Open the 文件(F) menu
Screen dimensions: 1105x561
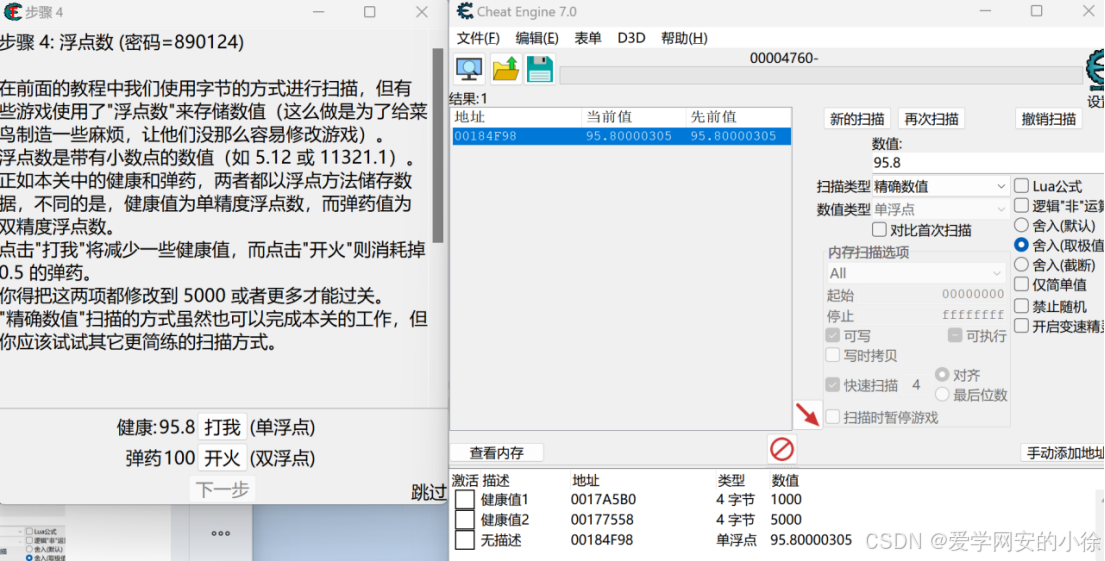click(478, 38)
